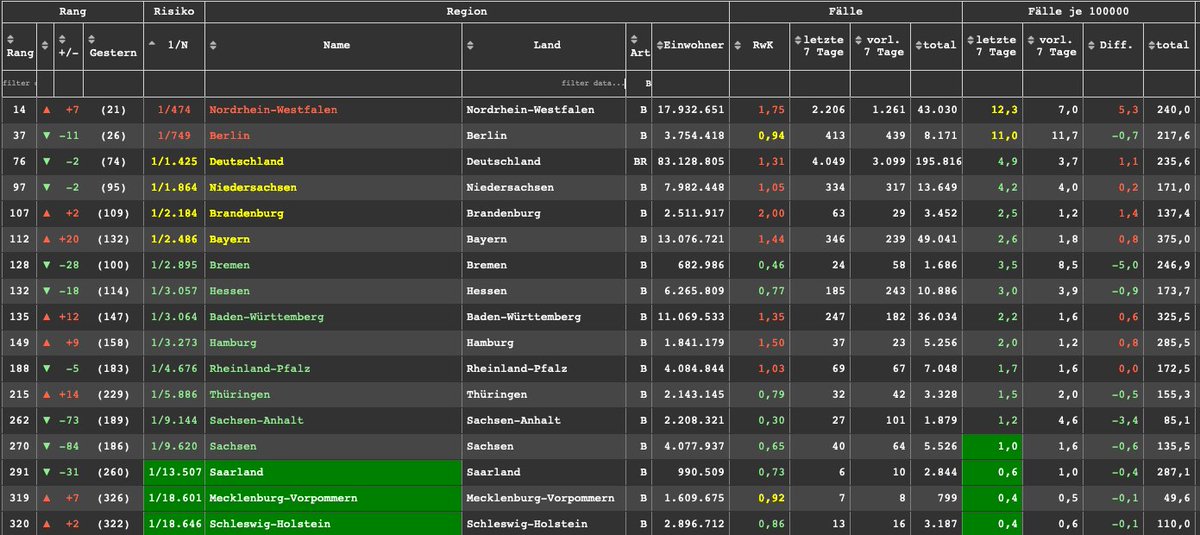
Task: Open the yellow Brandenburg region name
Action: tap(246, 213)
